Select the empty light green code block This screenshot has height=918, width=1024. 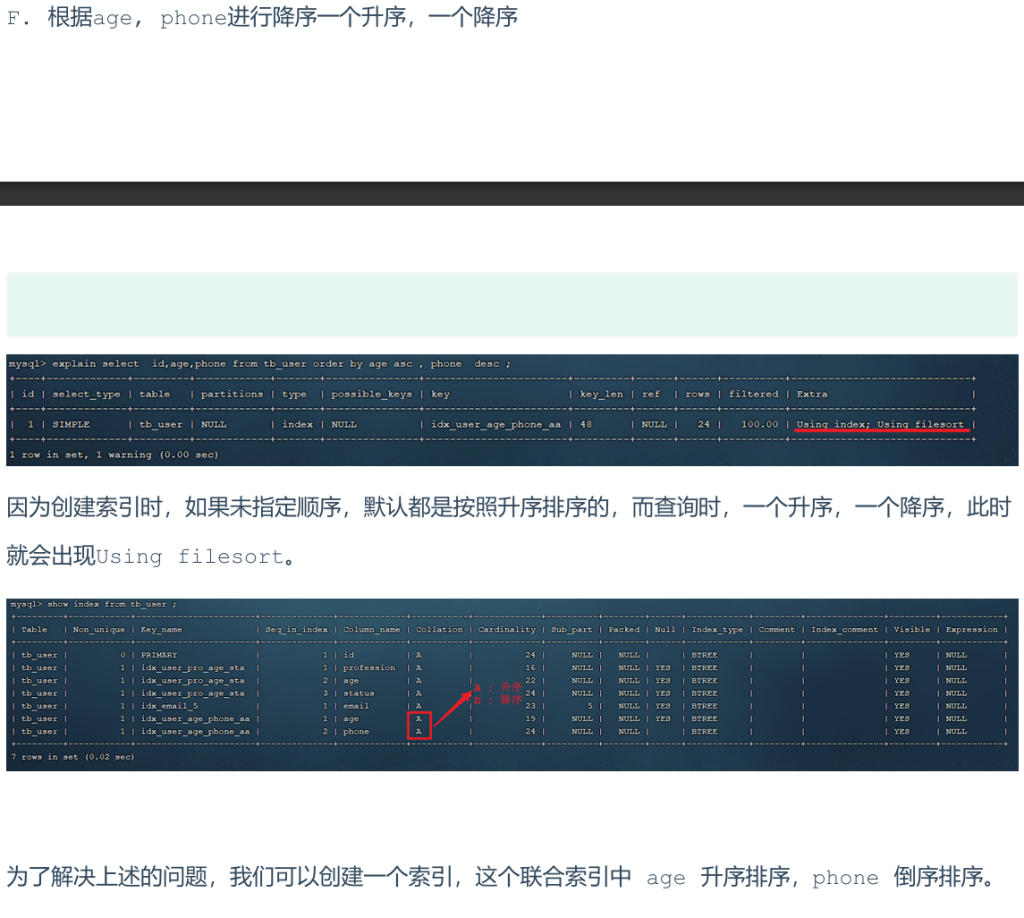click(512, 304)
